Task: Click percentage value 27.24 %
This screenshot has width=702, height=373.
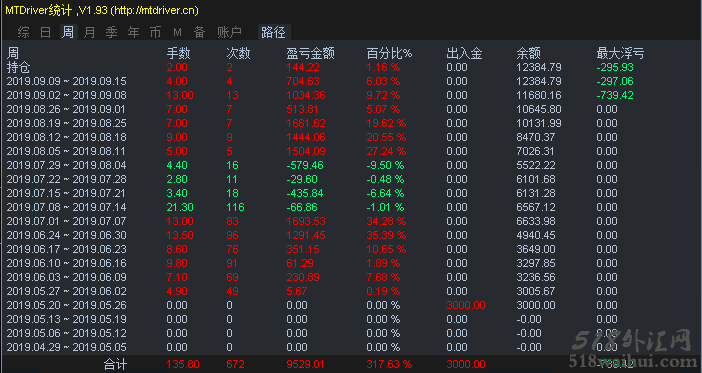Action: coord(386,151)
